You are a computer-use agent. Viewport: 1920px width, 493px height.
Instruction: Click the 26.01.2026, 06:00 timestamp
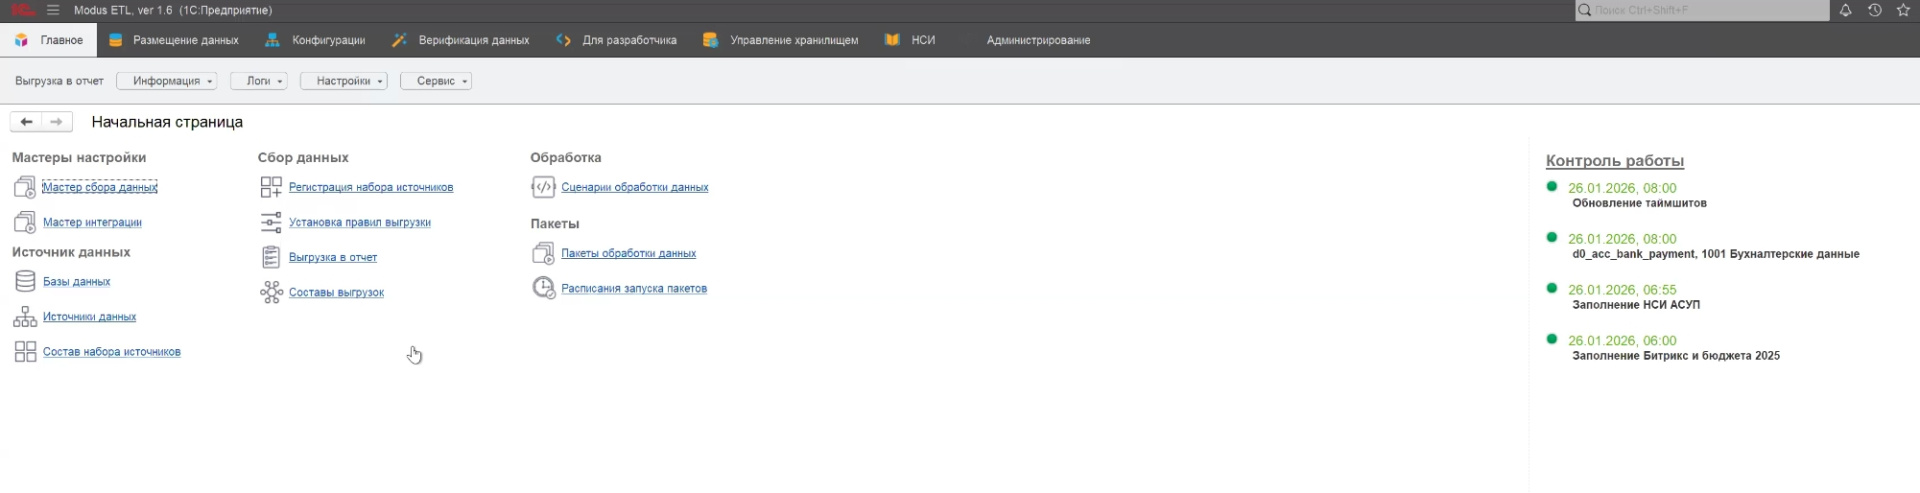(x=1622, y=341)
